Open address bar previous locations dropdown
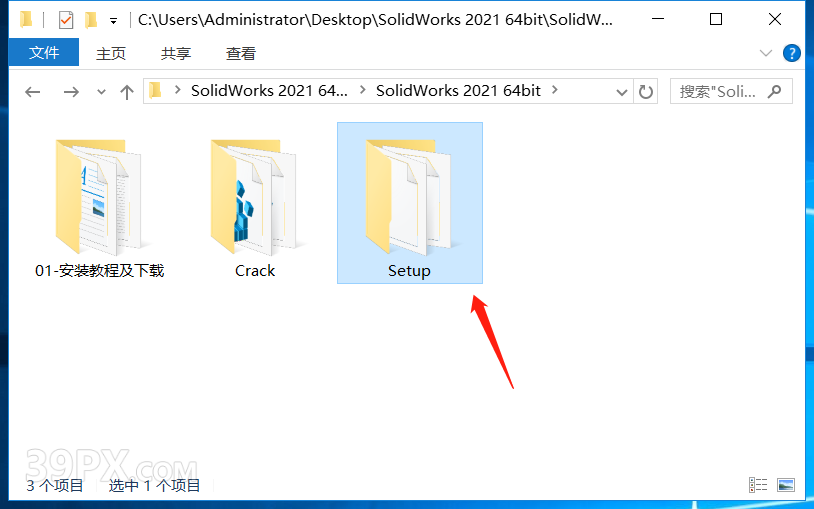 coord(621,92)
